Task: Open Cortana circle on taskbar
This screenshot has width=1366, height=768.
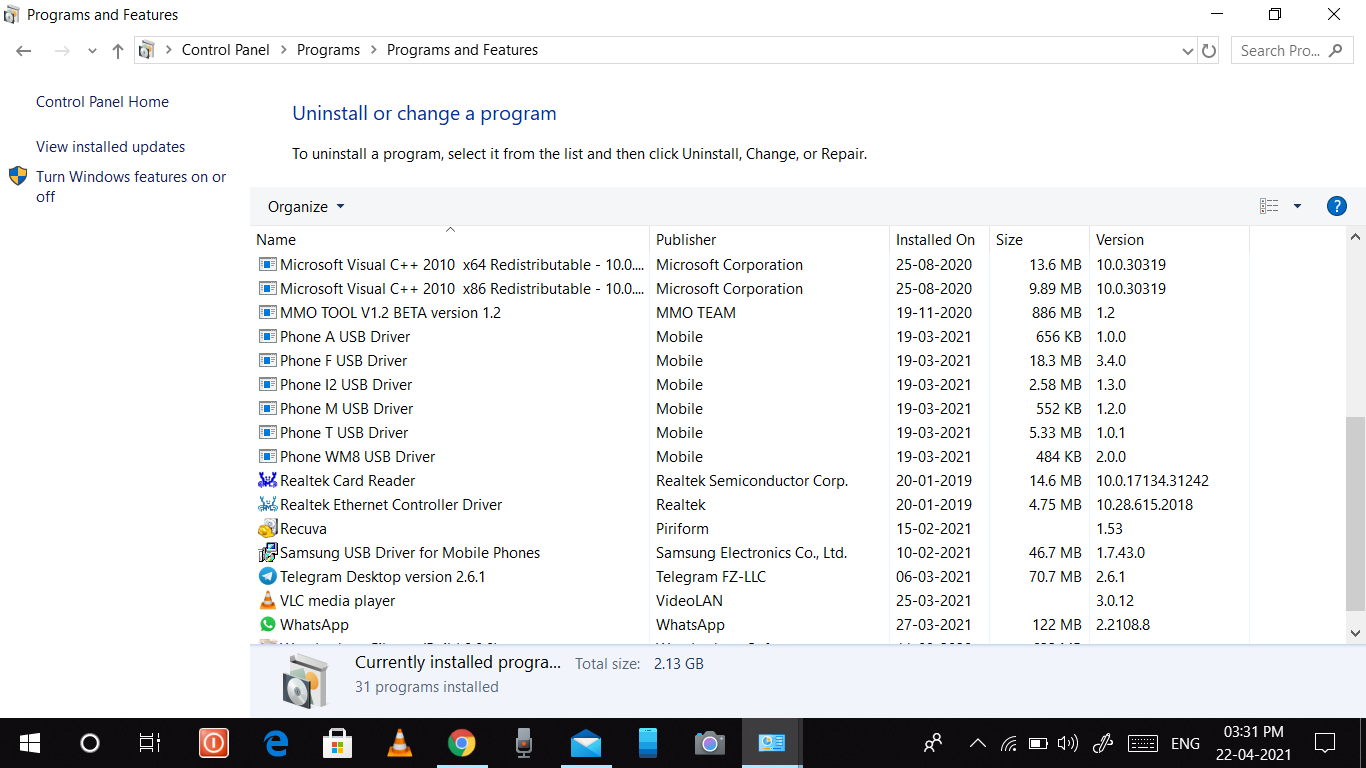Action: click(90, 743)
